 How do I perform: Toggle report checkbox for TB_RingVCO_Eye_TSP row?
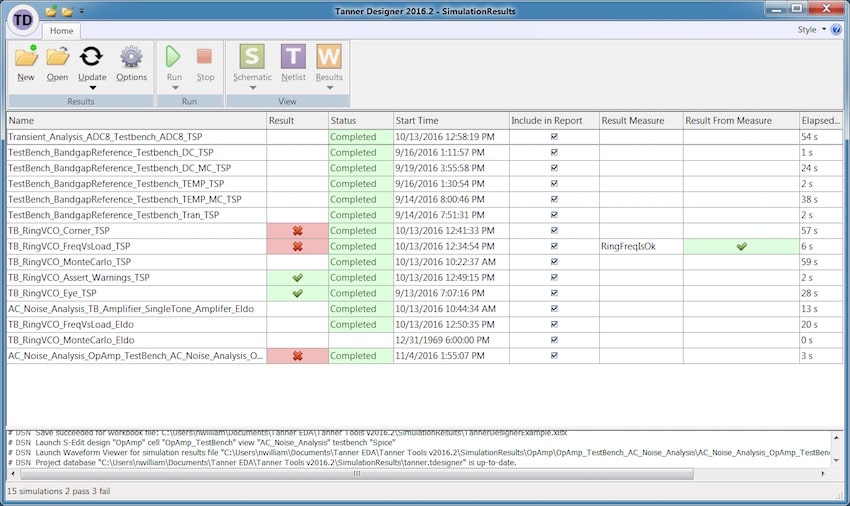point(554,293)
